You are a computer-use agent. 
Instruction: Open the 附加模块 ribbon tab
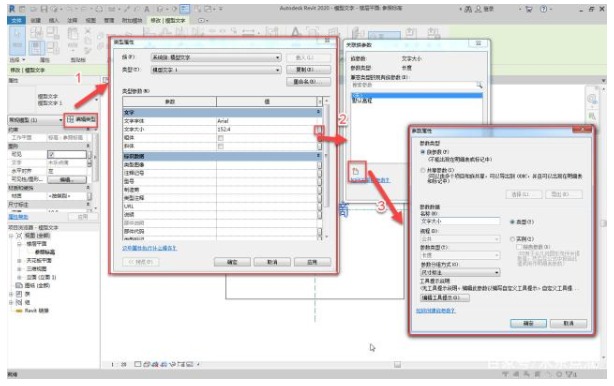click(132, 20)
